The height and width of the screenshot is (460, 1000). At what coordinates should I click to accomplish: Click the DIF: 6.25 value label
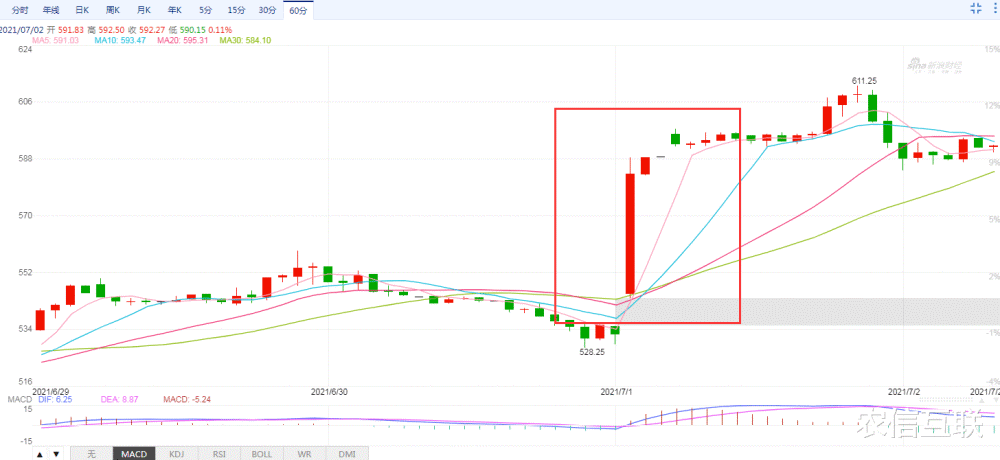tap(55, 399)
